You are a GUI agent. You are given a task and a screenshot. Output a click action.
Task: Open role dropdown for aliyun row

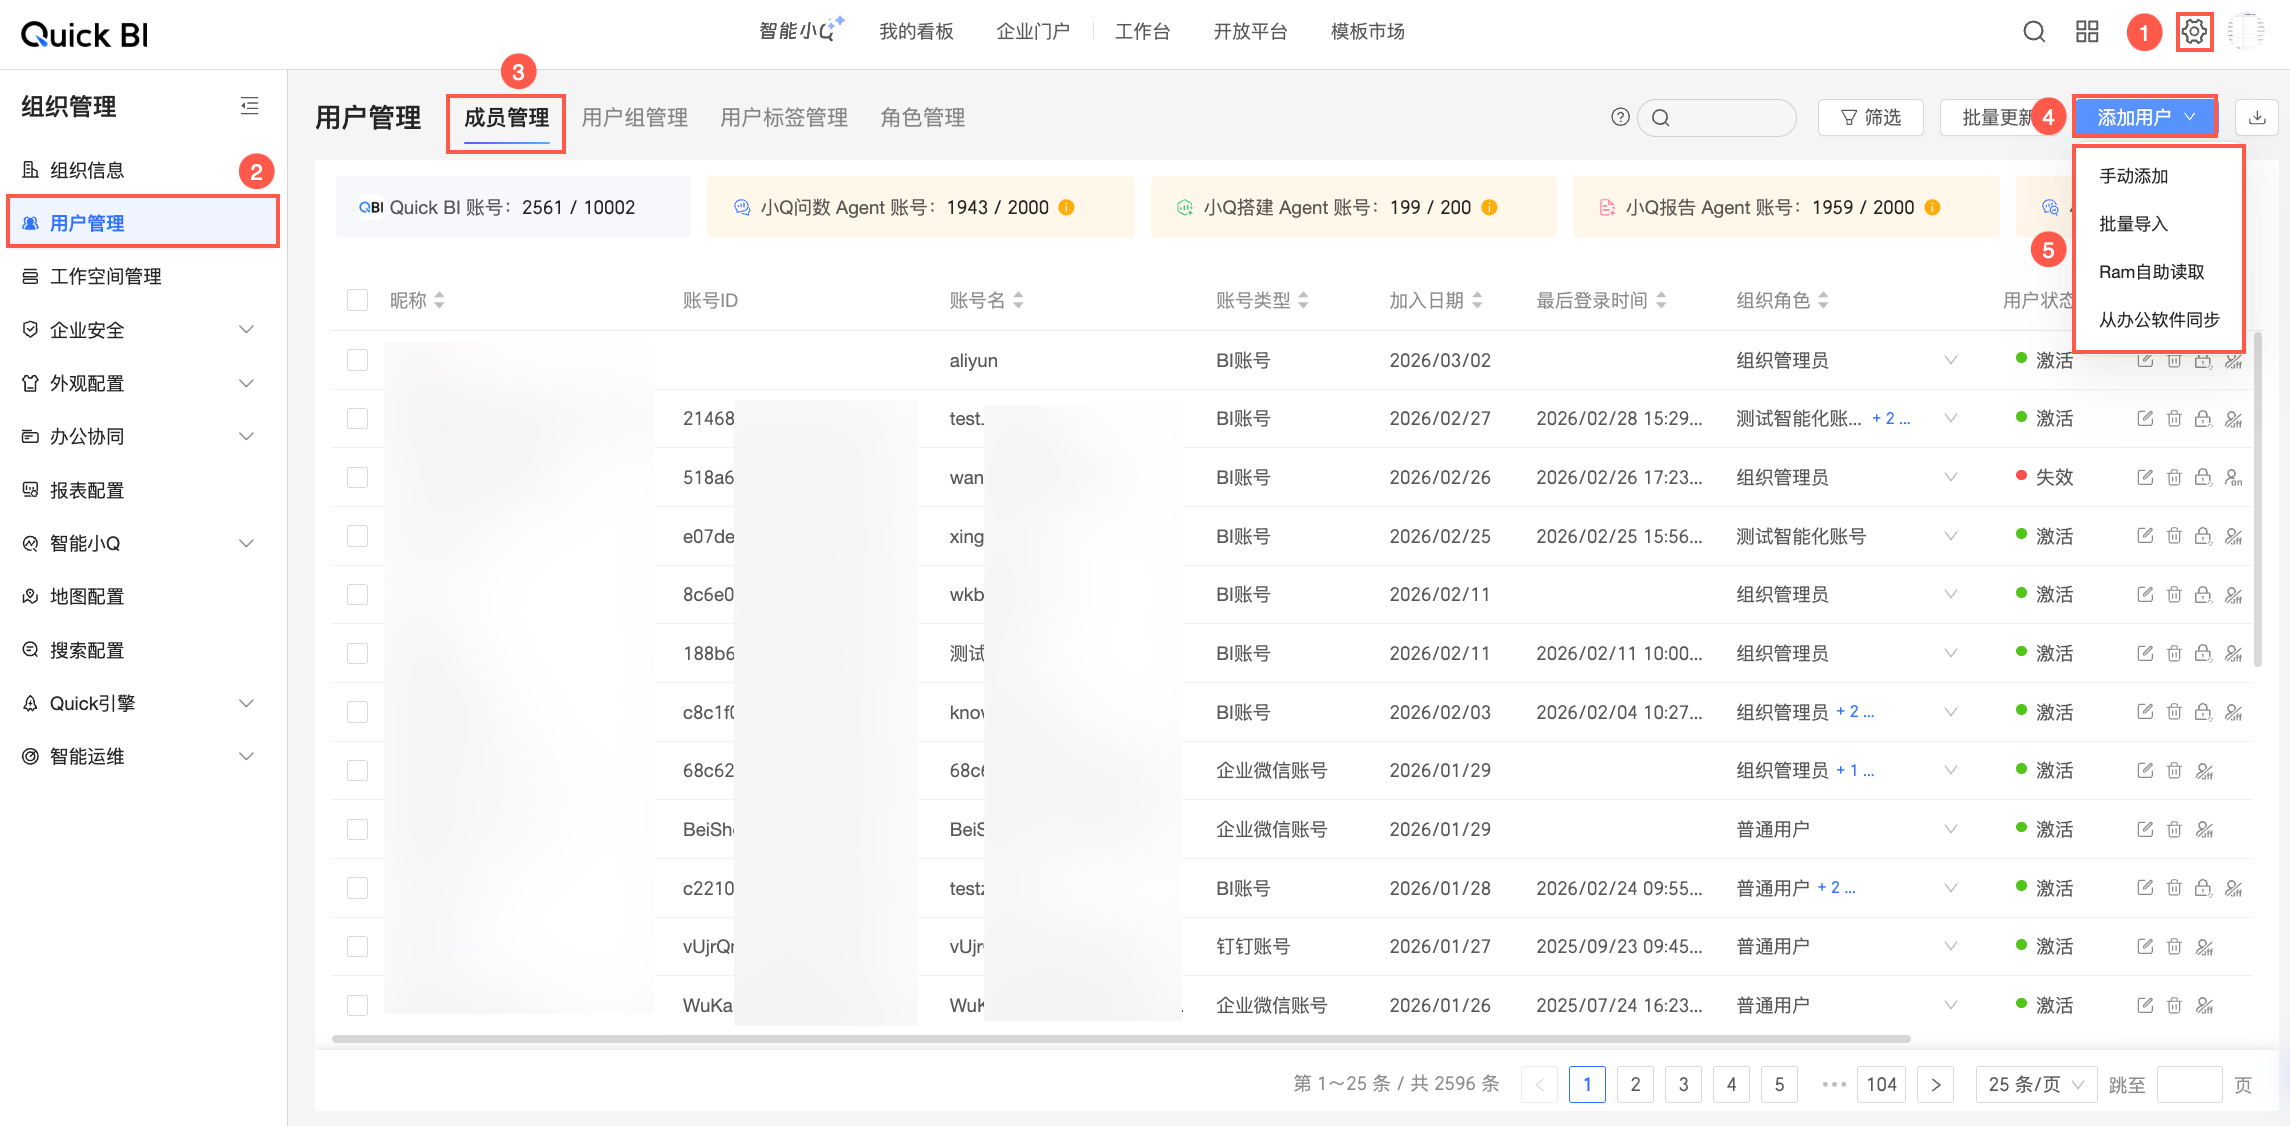(1950, 360)
